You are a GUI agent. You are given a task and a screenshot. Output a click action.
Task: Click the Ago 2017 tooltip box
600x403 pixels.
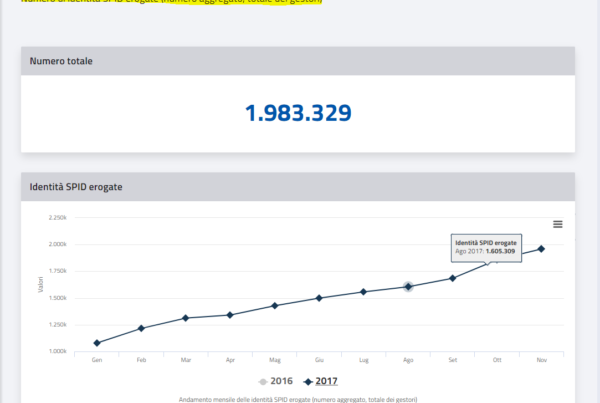(486, 247)
